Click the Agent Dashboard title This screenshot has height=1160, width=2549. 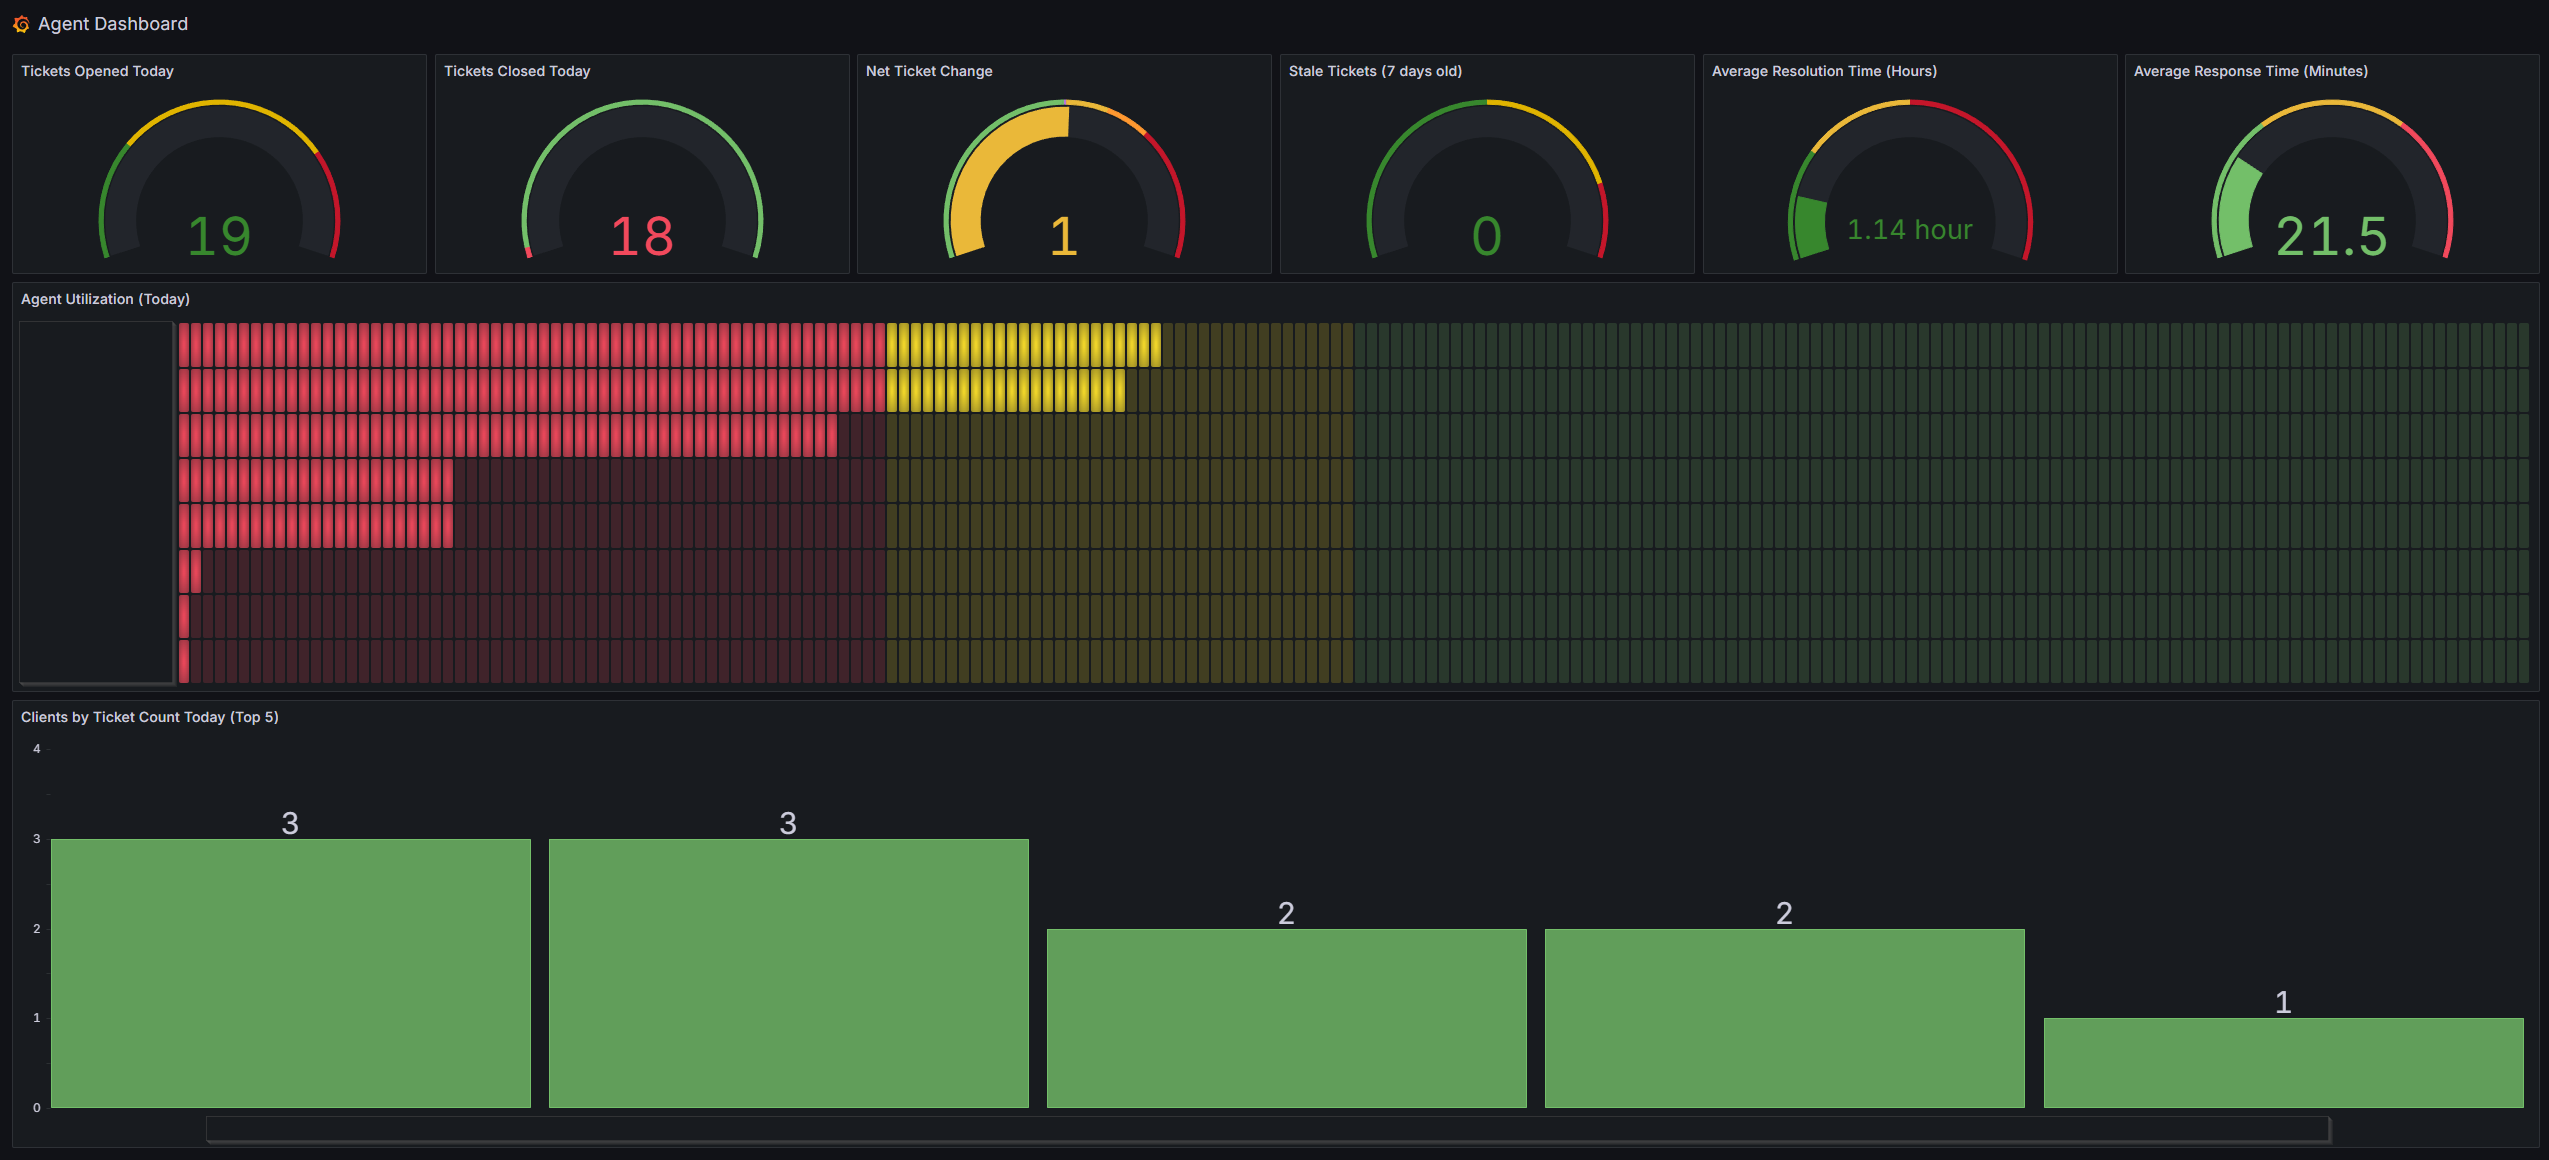tap(112, 23)
